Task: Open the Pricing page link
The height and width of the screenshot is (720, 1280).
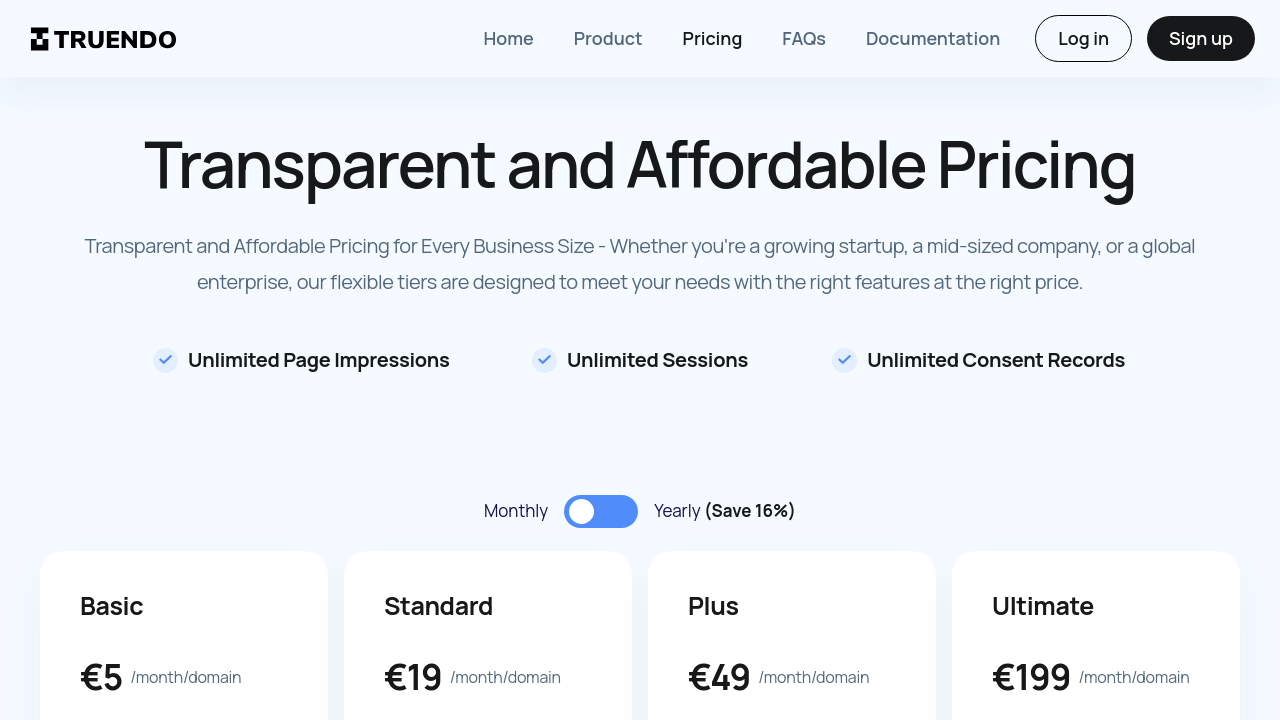Action: coord(712,39)
